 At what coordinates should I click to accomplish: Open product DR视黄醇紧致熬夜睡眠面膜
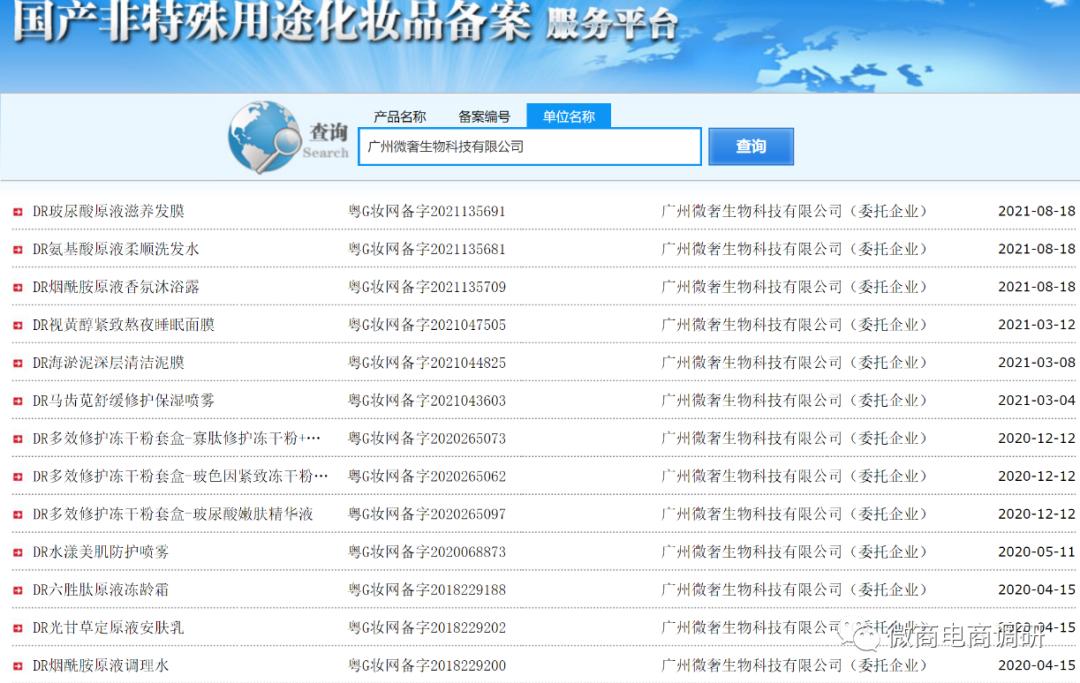coord(123,325)
